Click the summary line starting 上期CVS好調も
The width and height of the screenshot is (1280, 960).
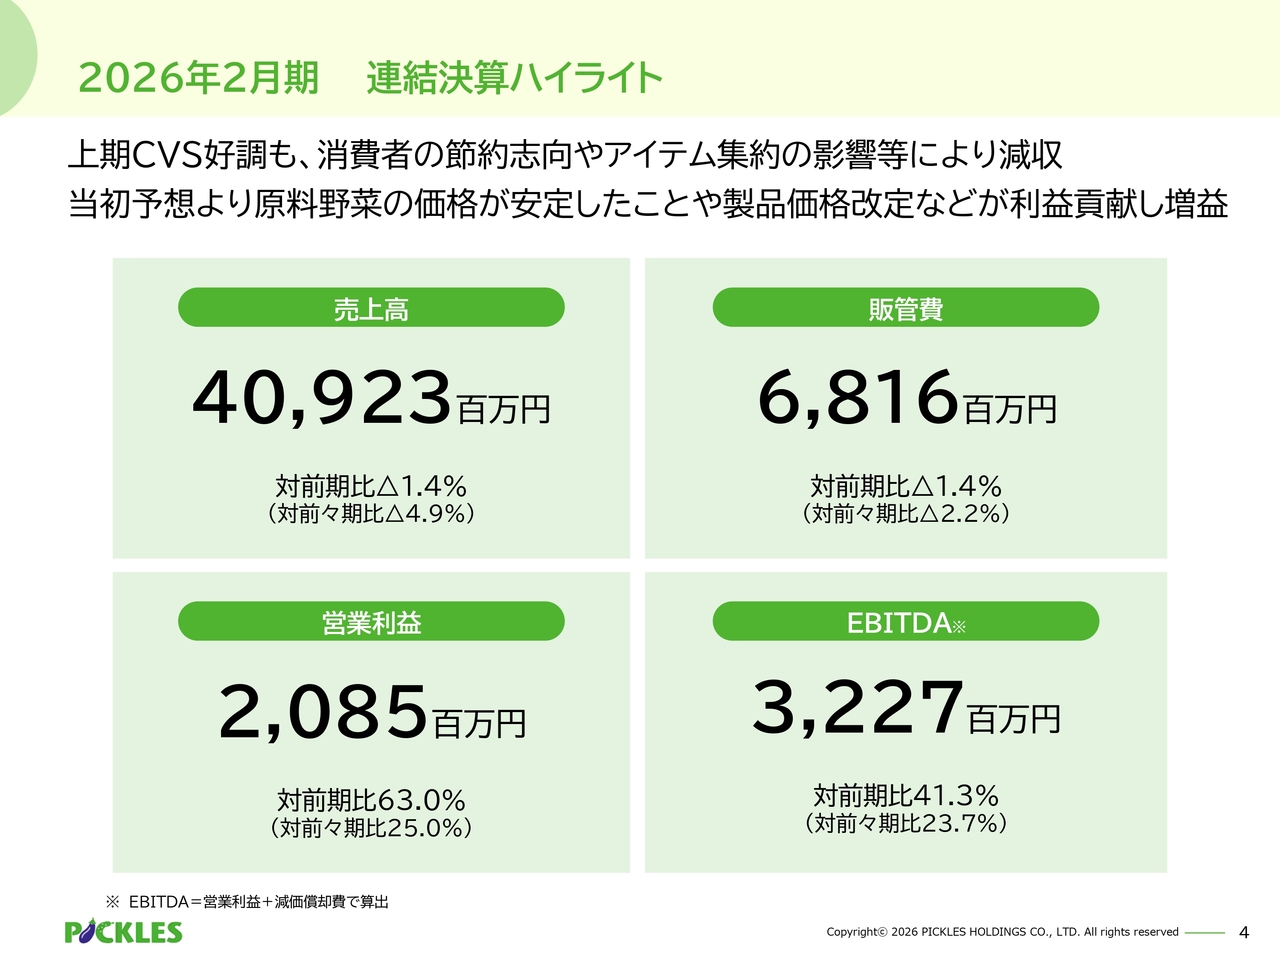coord(565,155)
